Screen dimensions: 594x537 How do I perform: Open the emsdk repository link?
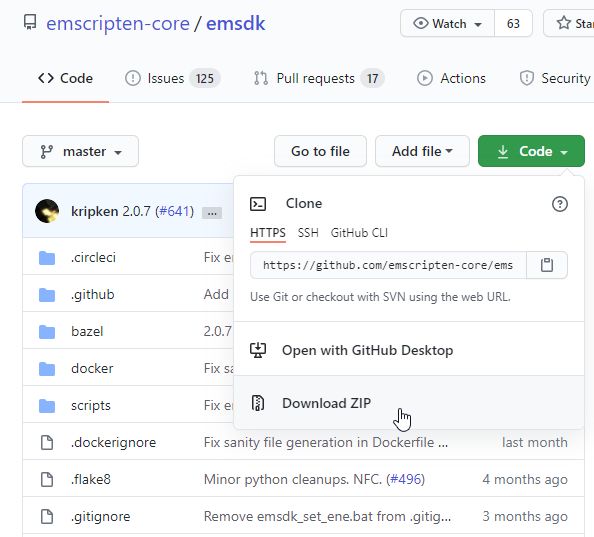(x=236, y=23)
